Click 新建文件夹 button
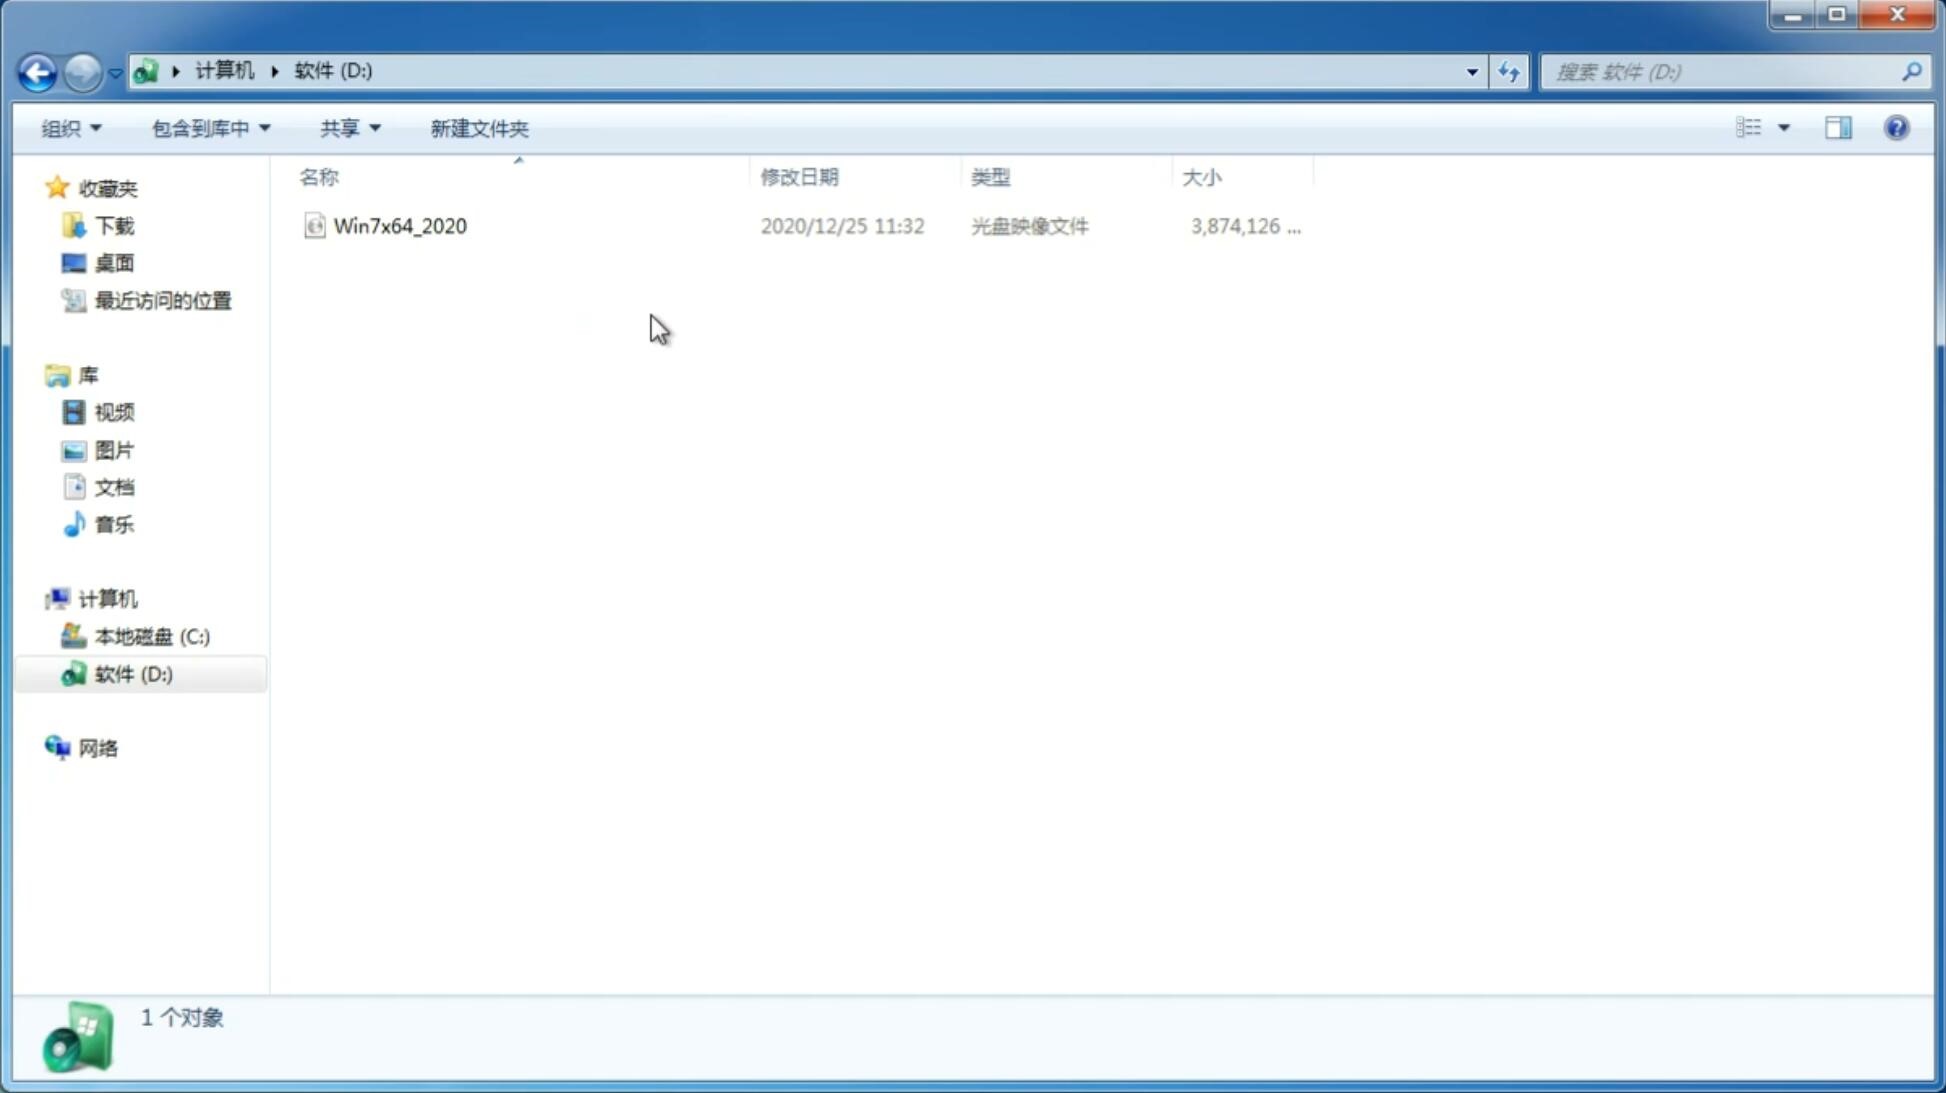The width and height of the screenshot is (1946, 1093). [477, 127]
